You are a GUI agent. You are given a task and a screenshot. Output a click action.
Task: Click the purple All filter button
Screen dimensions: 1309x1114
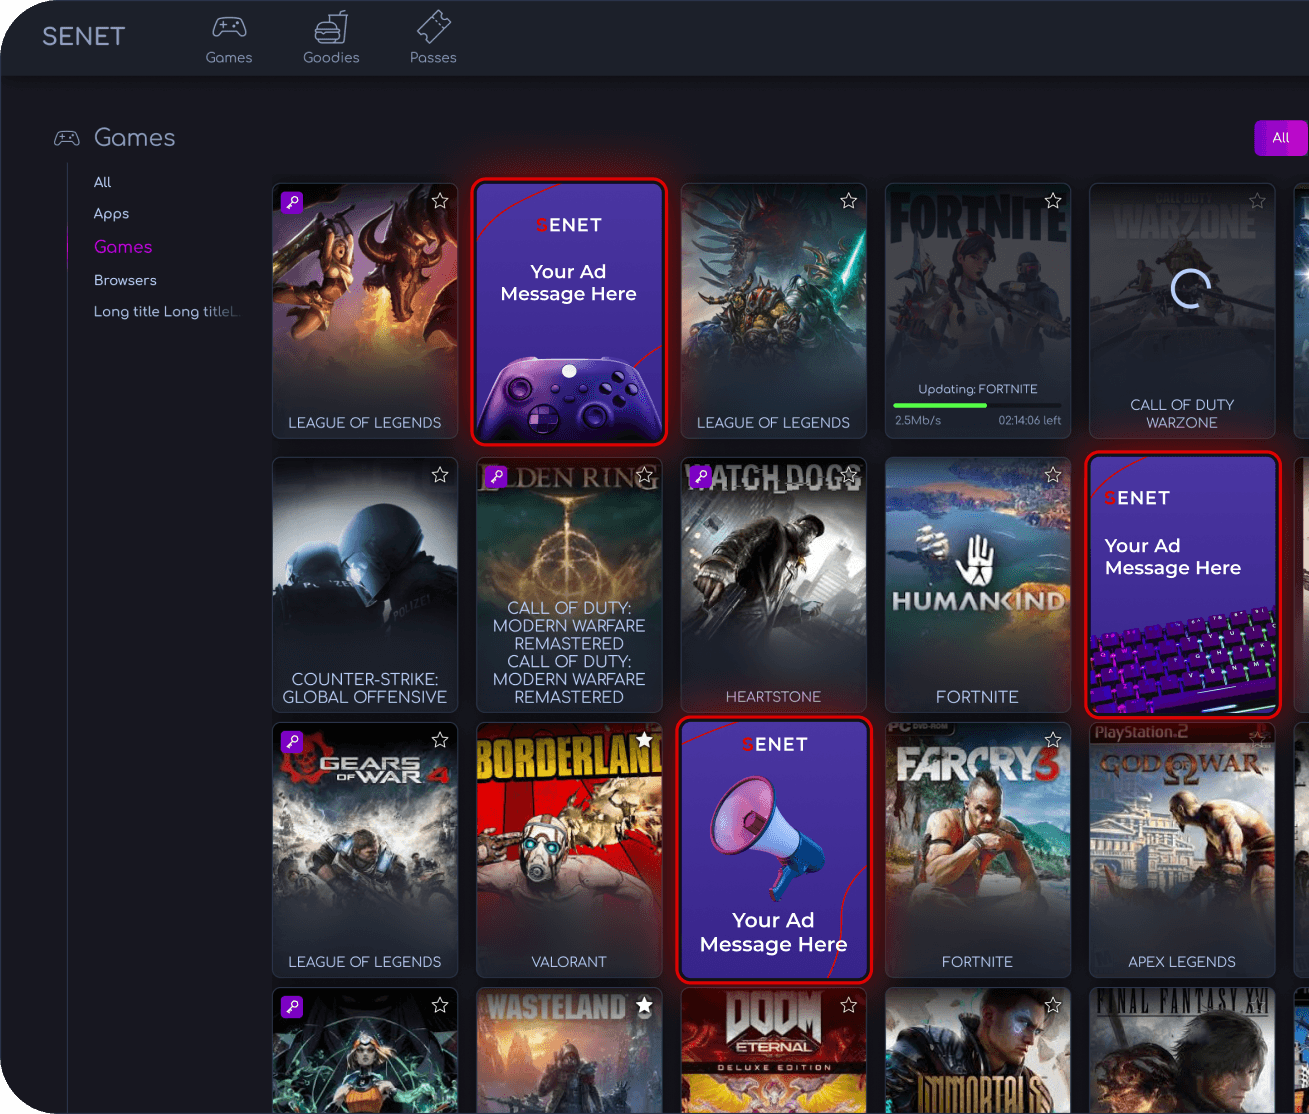(x=1281, y=138)
